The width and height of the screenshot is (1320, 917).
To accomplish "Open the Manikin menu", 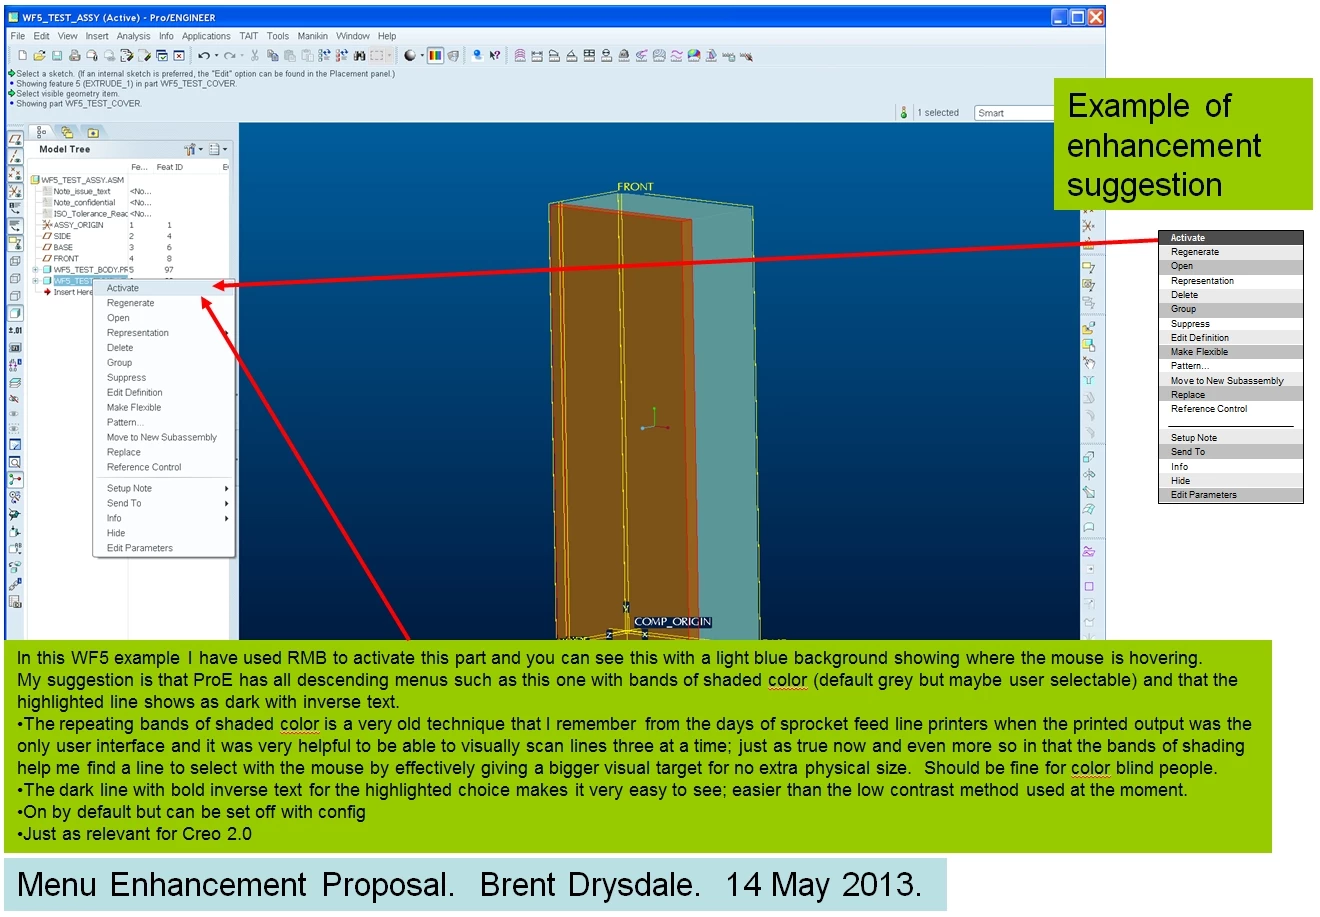I will point(312,36).
